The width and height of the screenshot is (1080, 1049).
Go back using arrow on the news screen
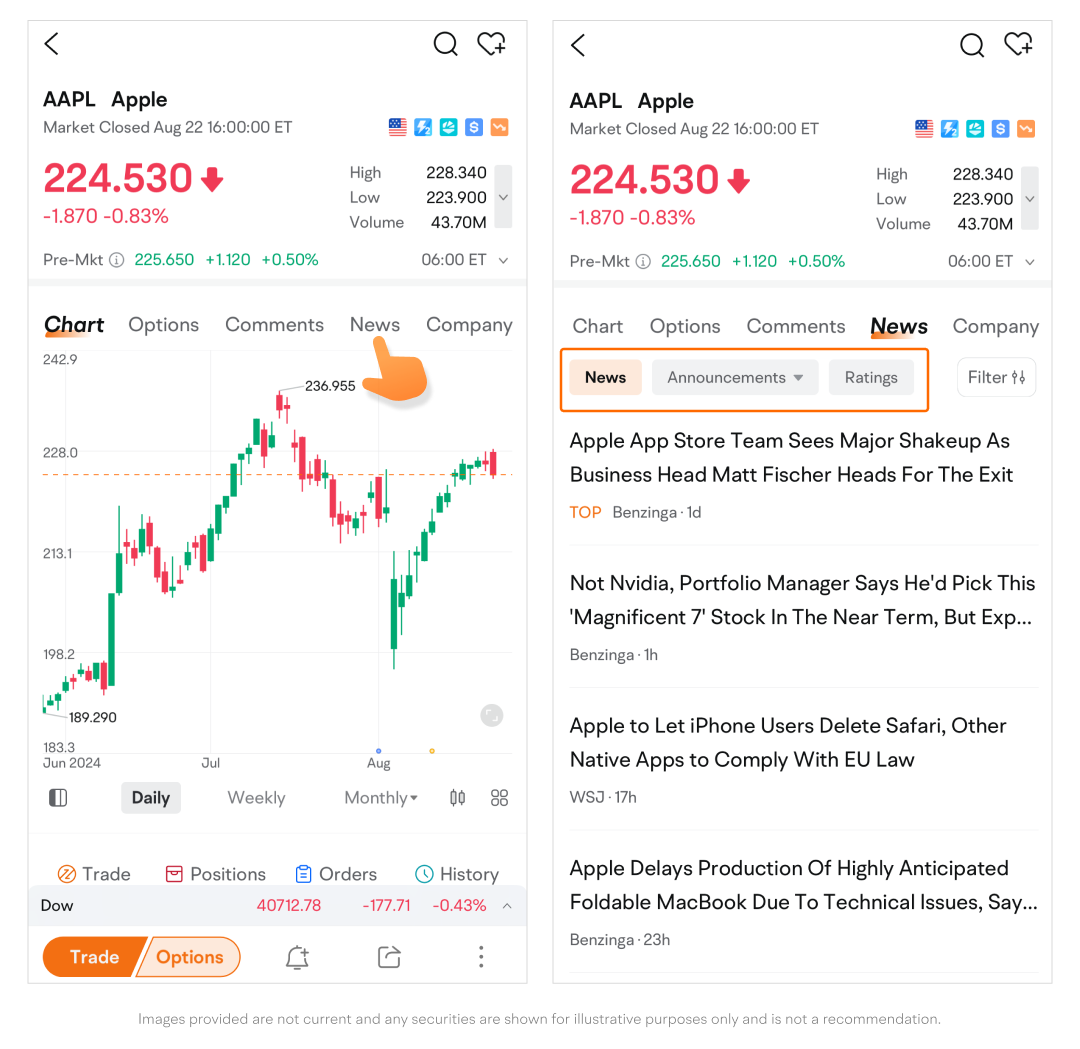click(578, 45)
